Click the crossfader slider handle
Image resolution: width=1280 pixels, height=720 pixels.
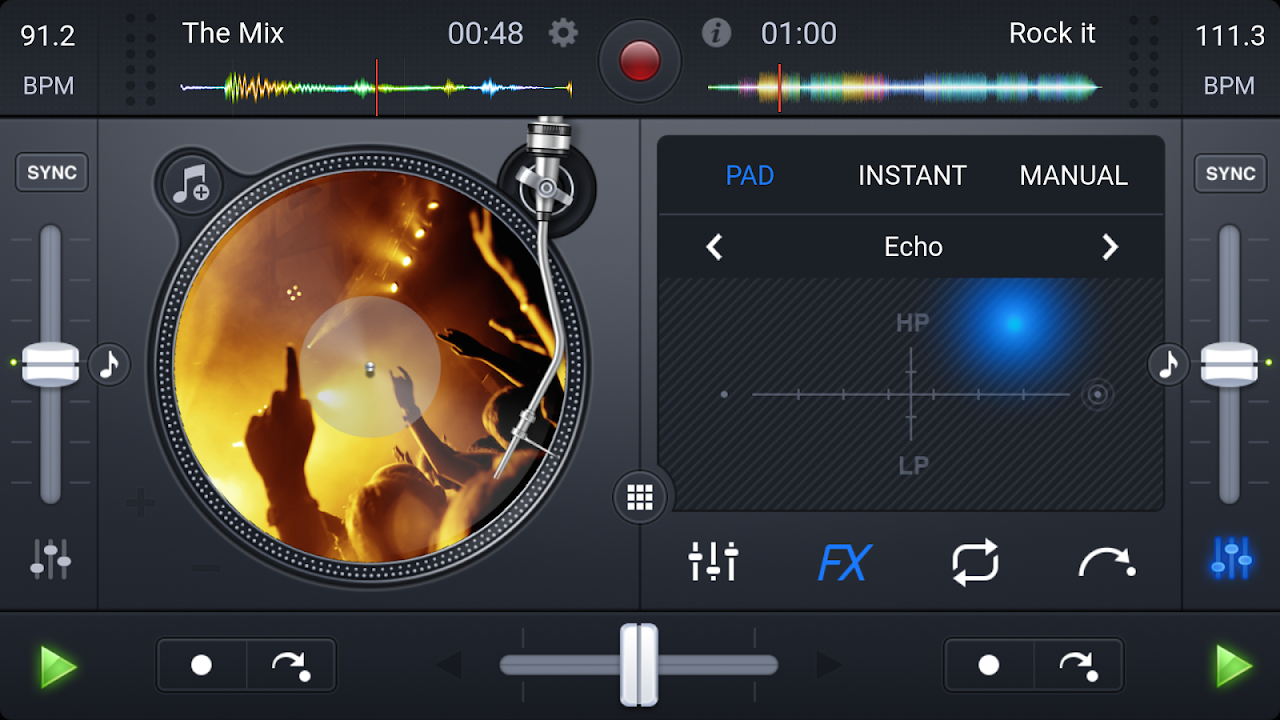pyautogui.click(x=640, y=664)
